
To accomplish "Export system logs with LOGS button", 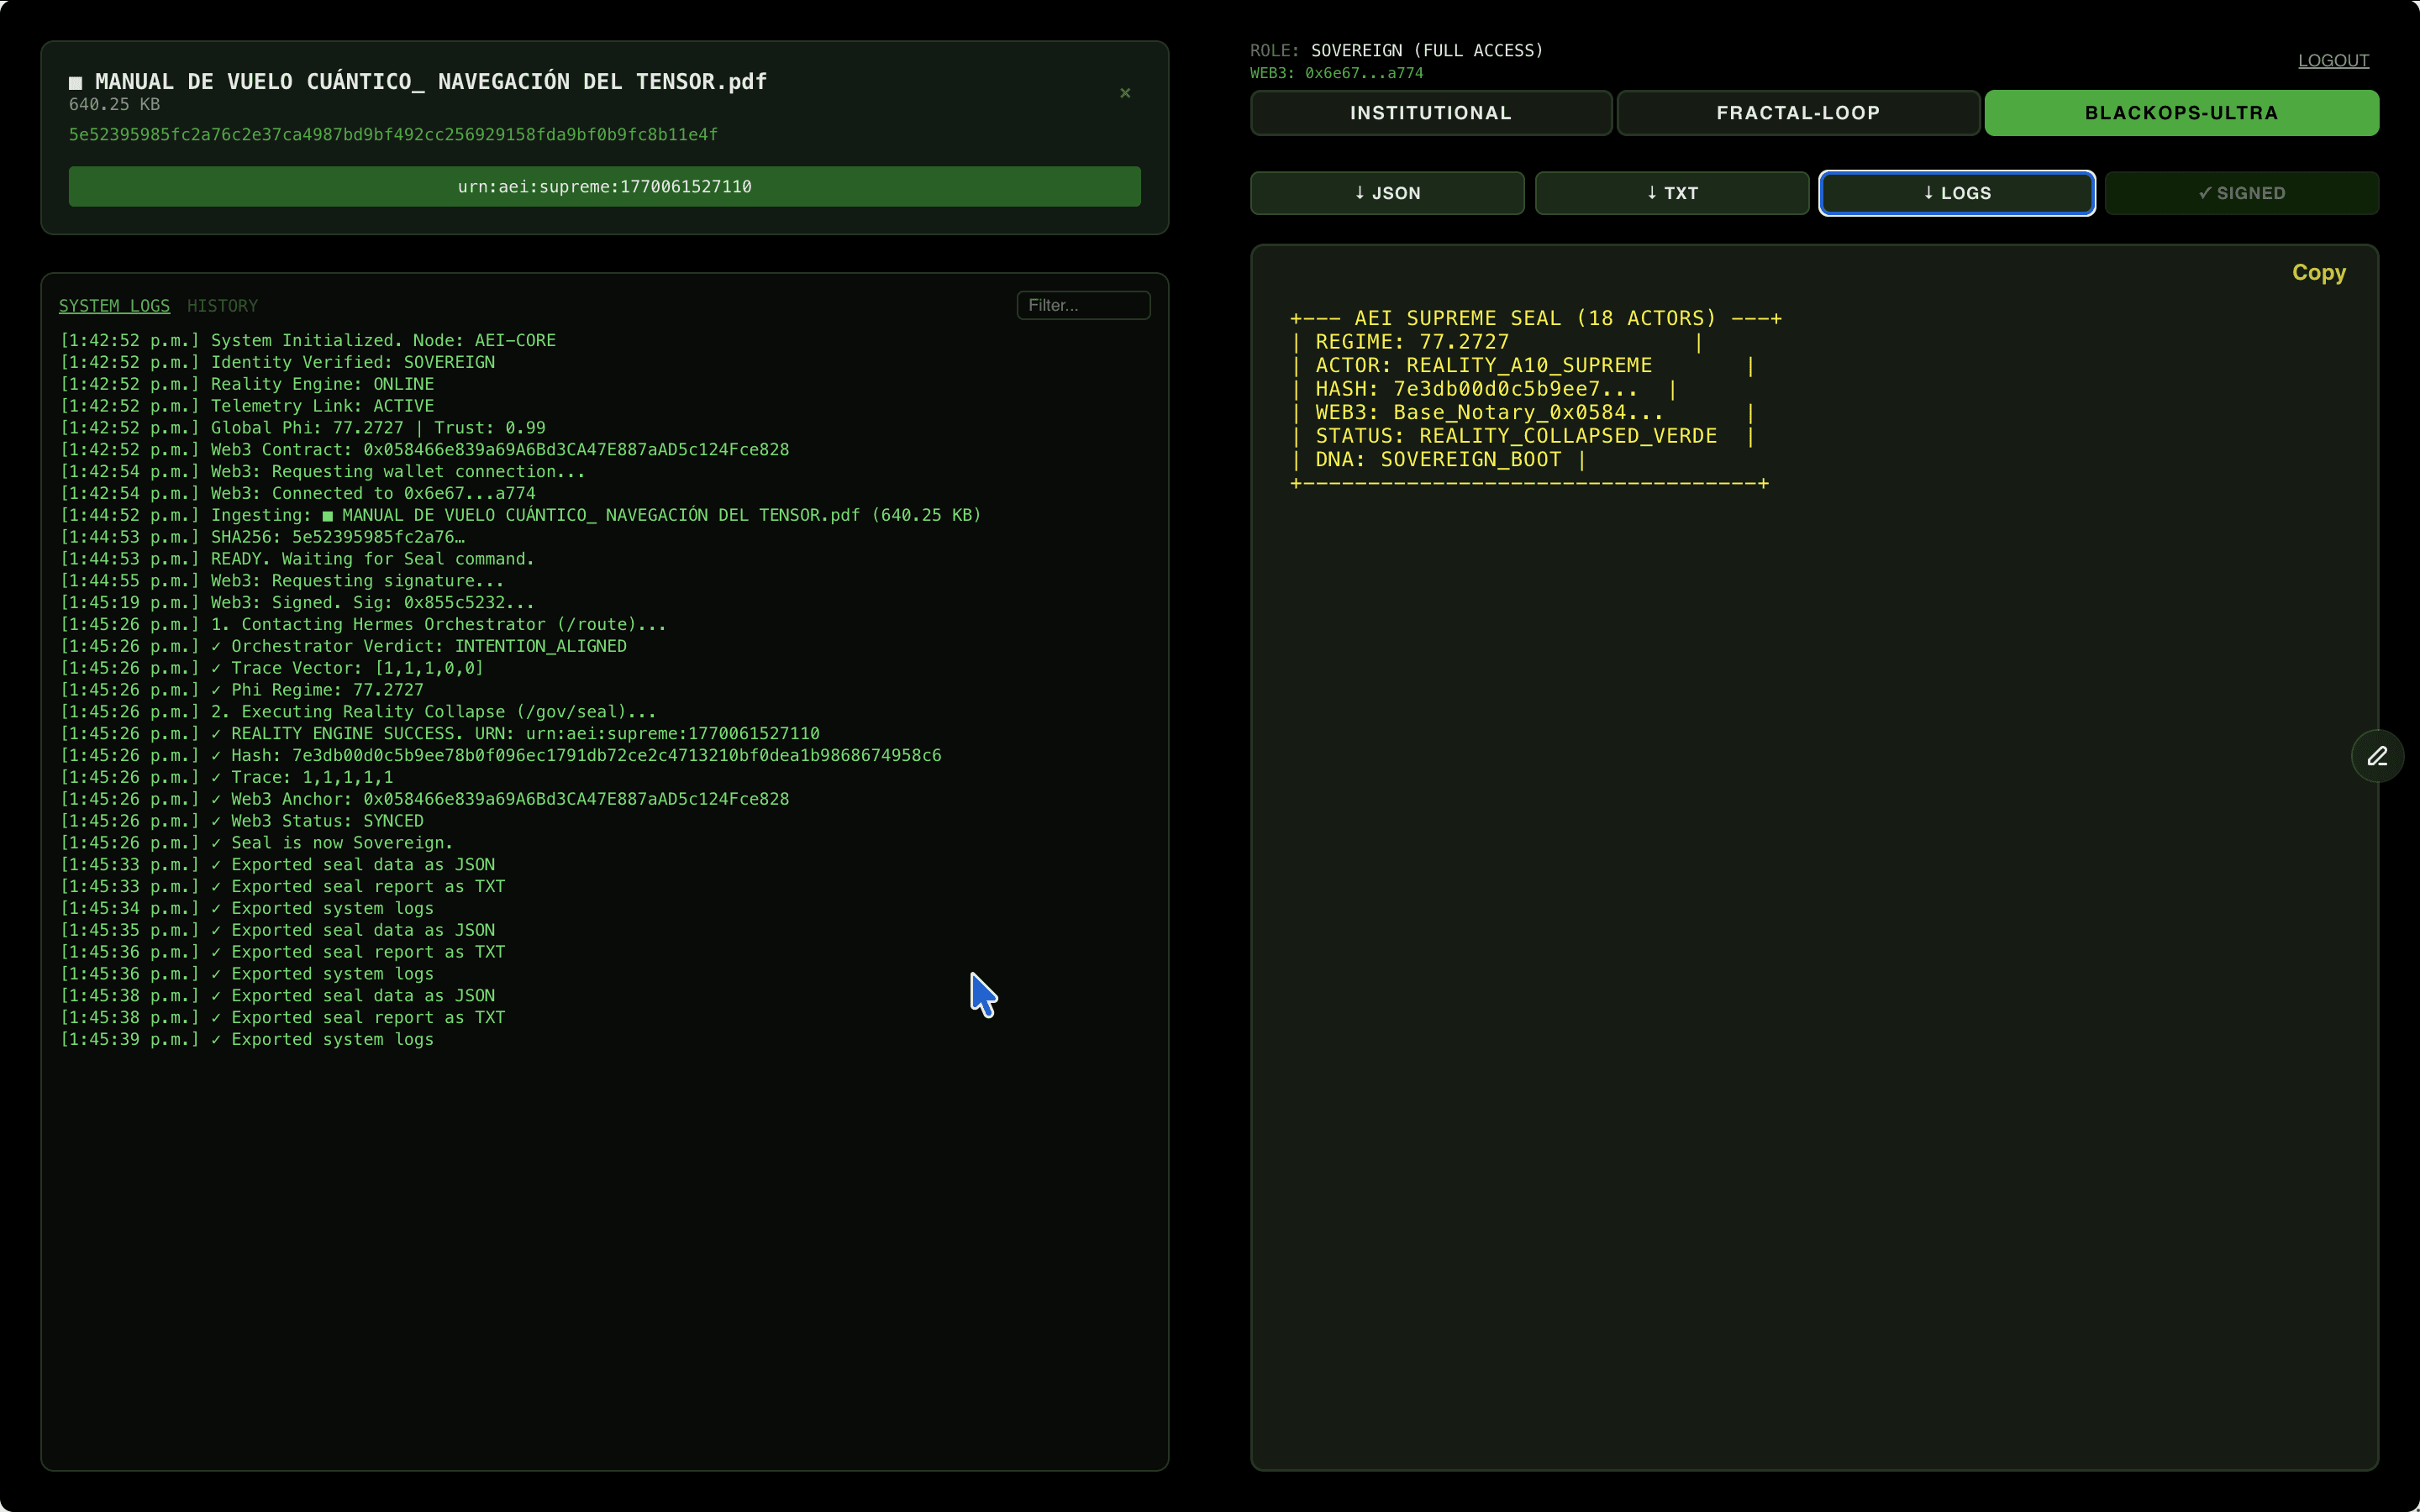I will (x=1956, y=193).
